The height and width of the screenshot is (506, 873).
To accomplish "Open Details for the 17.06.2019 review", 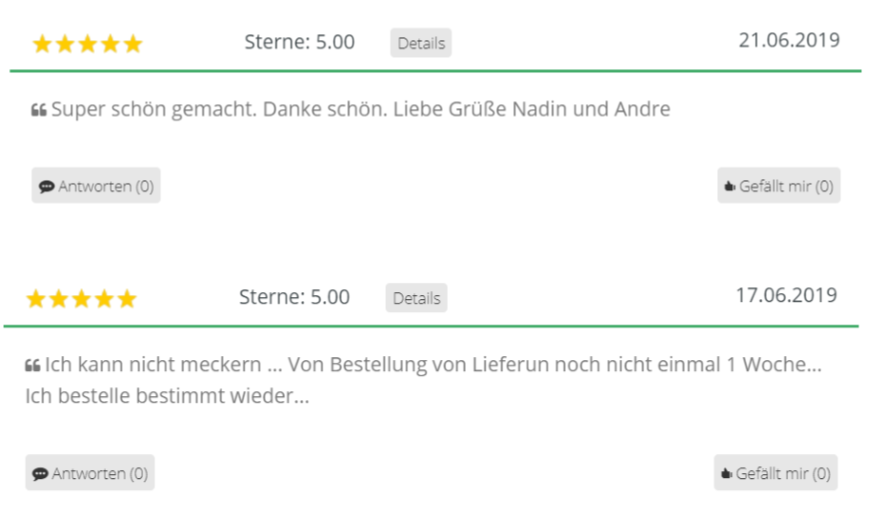I will click(416, 298).
